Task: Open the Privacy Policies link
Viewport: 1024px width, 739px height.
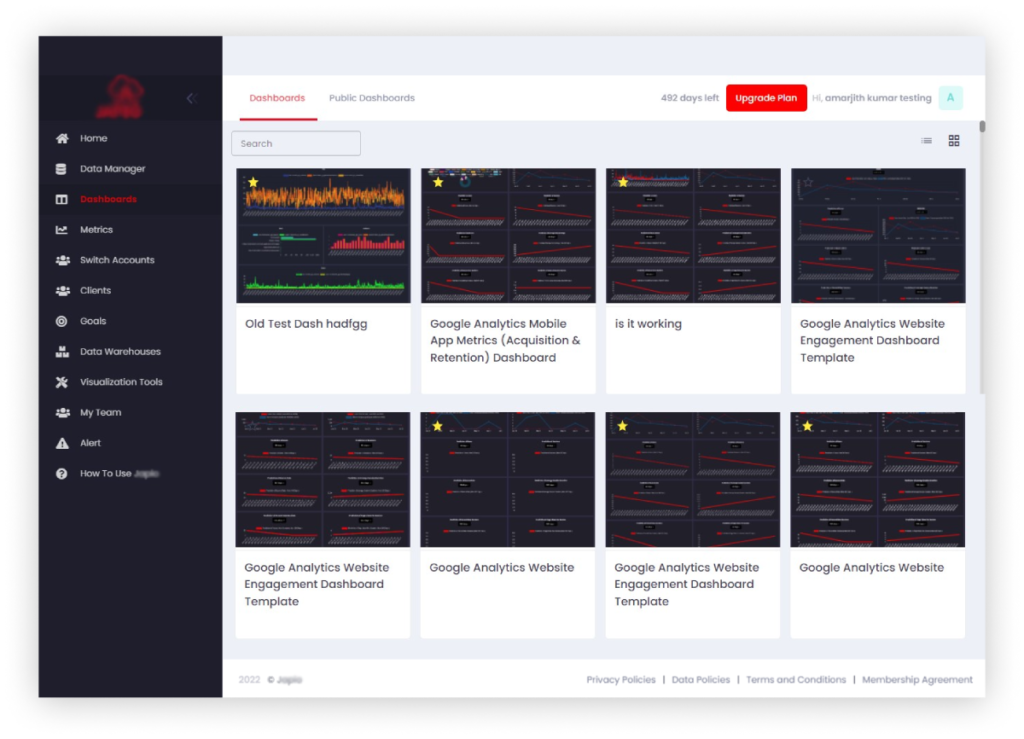Action: tap(620, 679)
